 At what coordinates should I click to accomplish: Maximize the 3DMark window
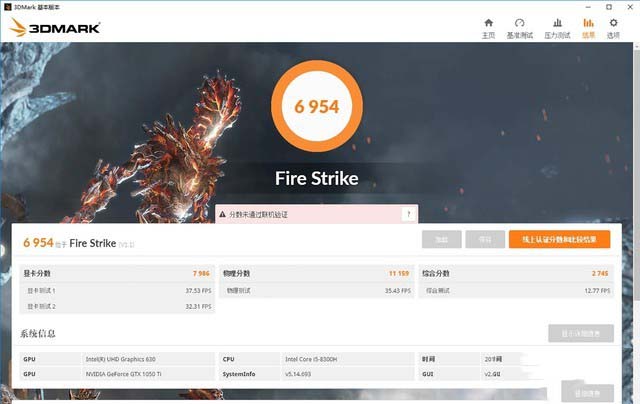[x=609, y=7]
